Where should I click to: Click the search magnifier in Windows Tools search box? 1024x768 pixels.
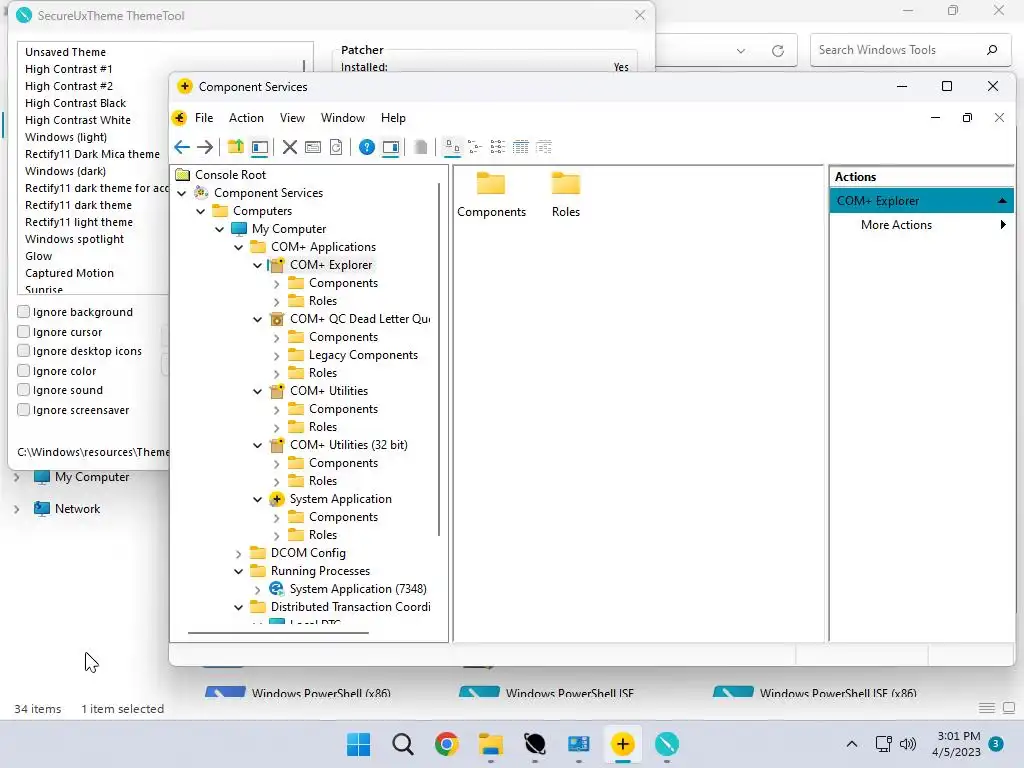pos(992,50)
